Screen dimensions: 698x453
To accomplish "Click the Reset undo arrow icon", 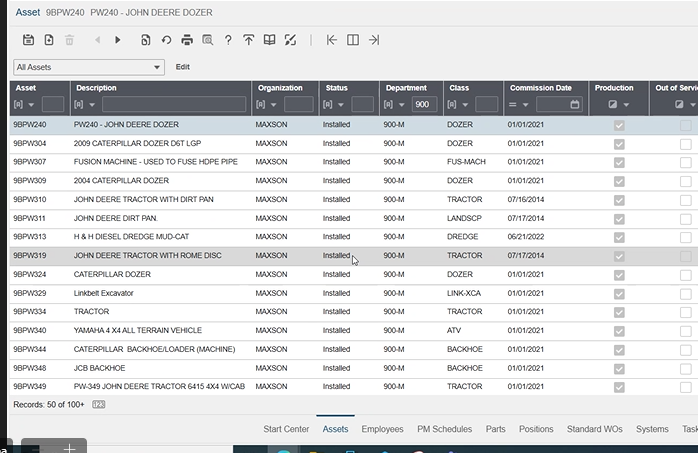I will pos(166,40).
